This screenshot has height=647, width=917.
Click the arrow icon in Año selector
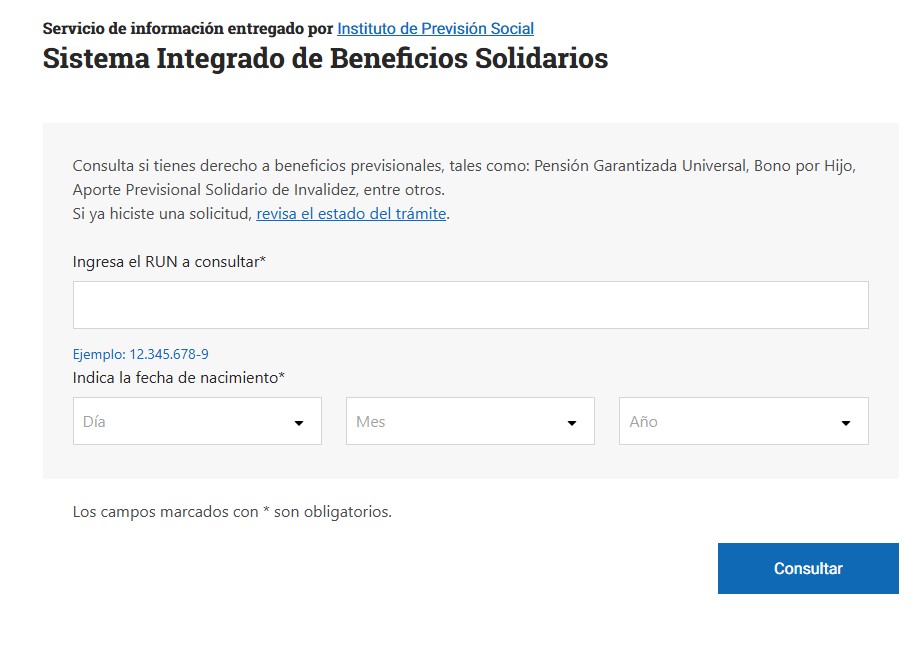click(846, 423)
